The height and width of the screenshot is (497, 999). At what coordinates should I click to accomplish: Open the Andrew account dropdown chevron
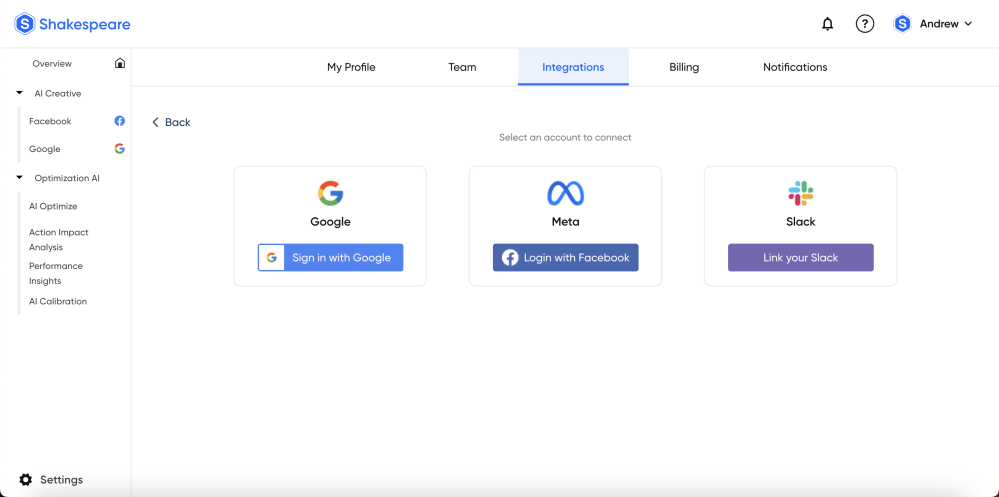point(968,24)
